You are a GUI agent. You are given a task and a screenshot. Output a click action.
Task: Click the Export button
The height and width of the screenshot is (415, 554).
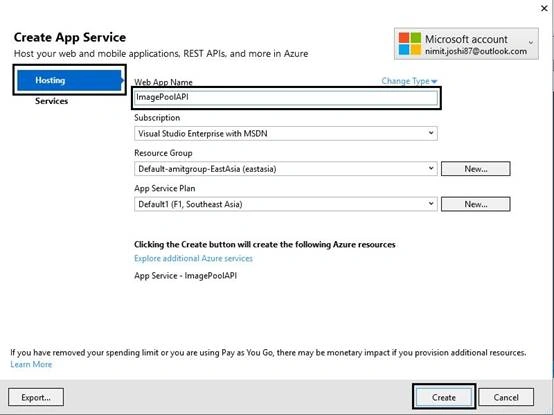[x=36, y=397]
